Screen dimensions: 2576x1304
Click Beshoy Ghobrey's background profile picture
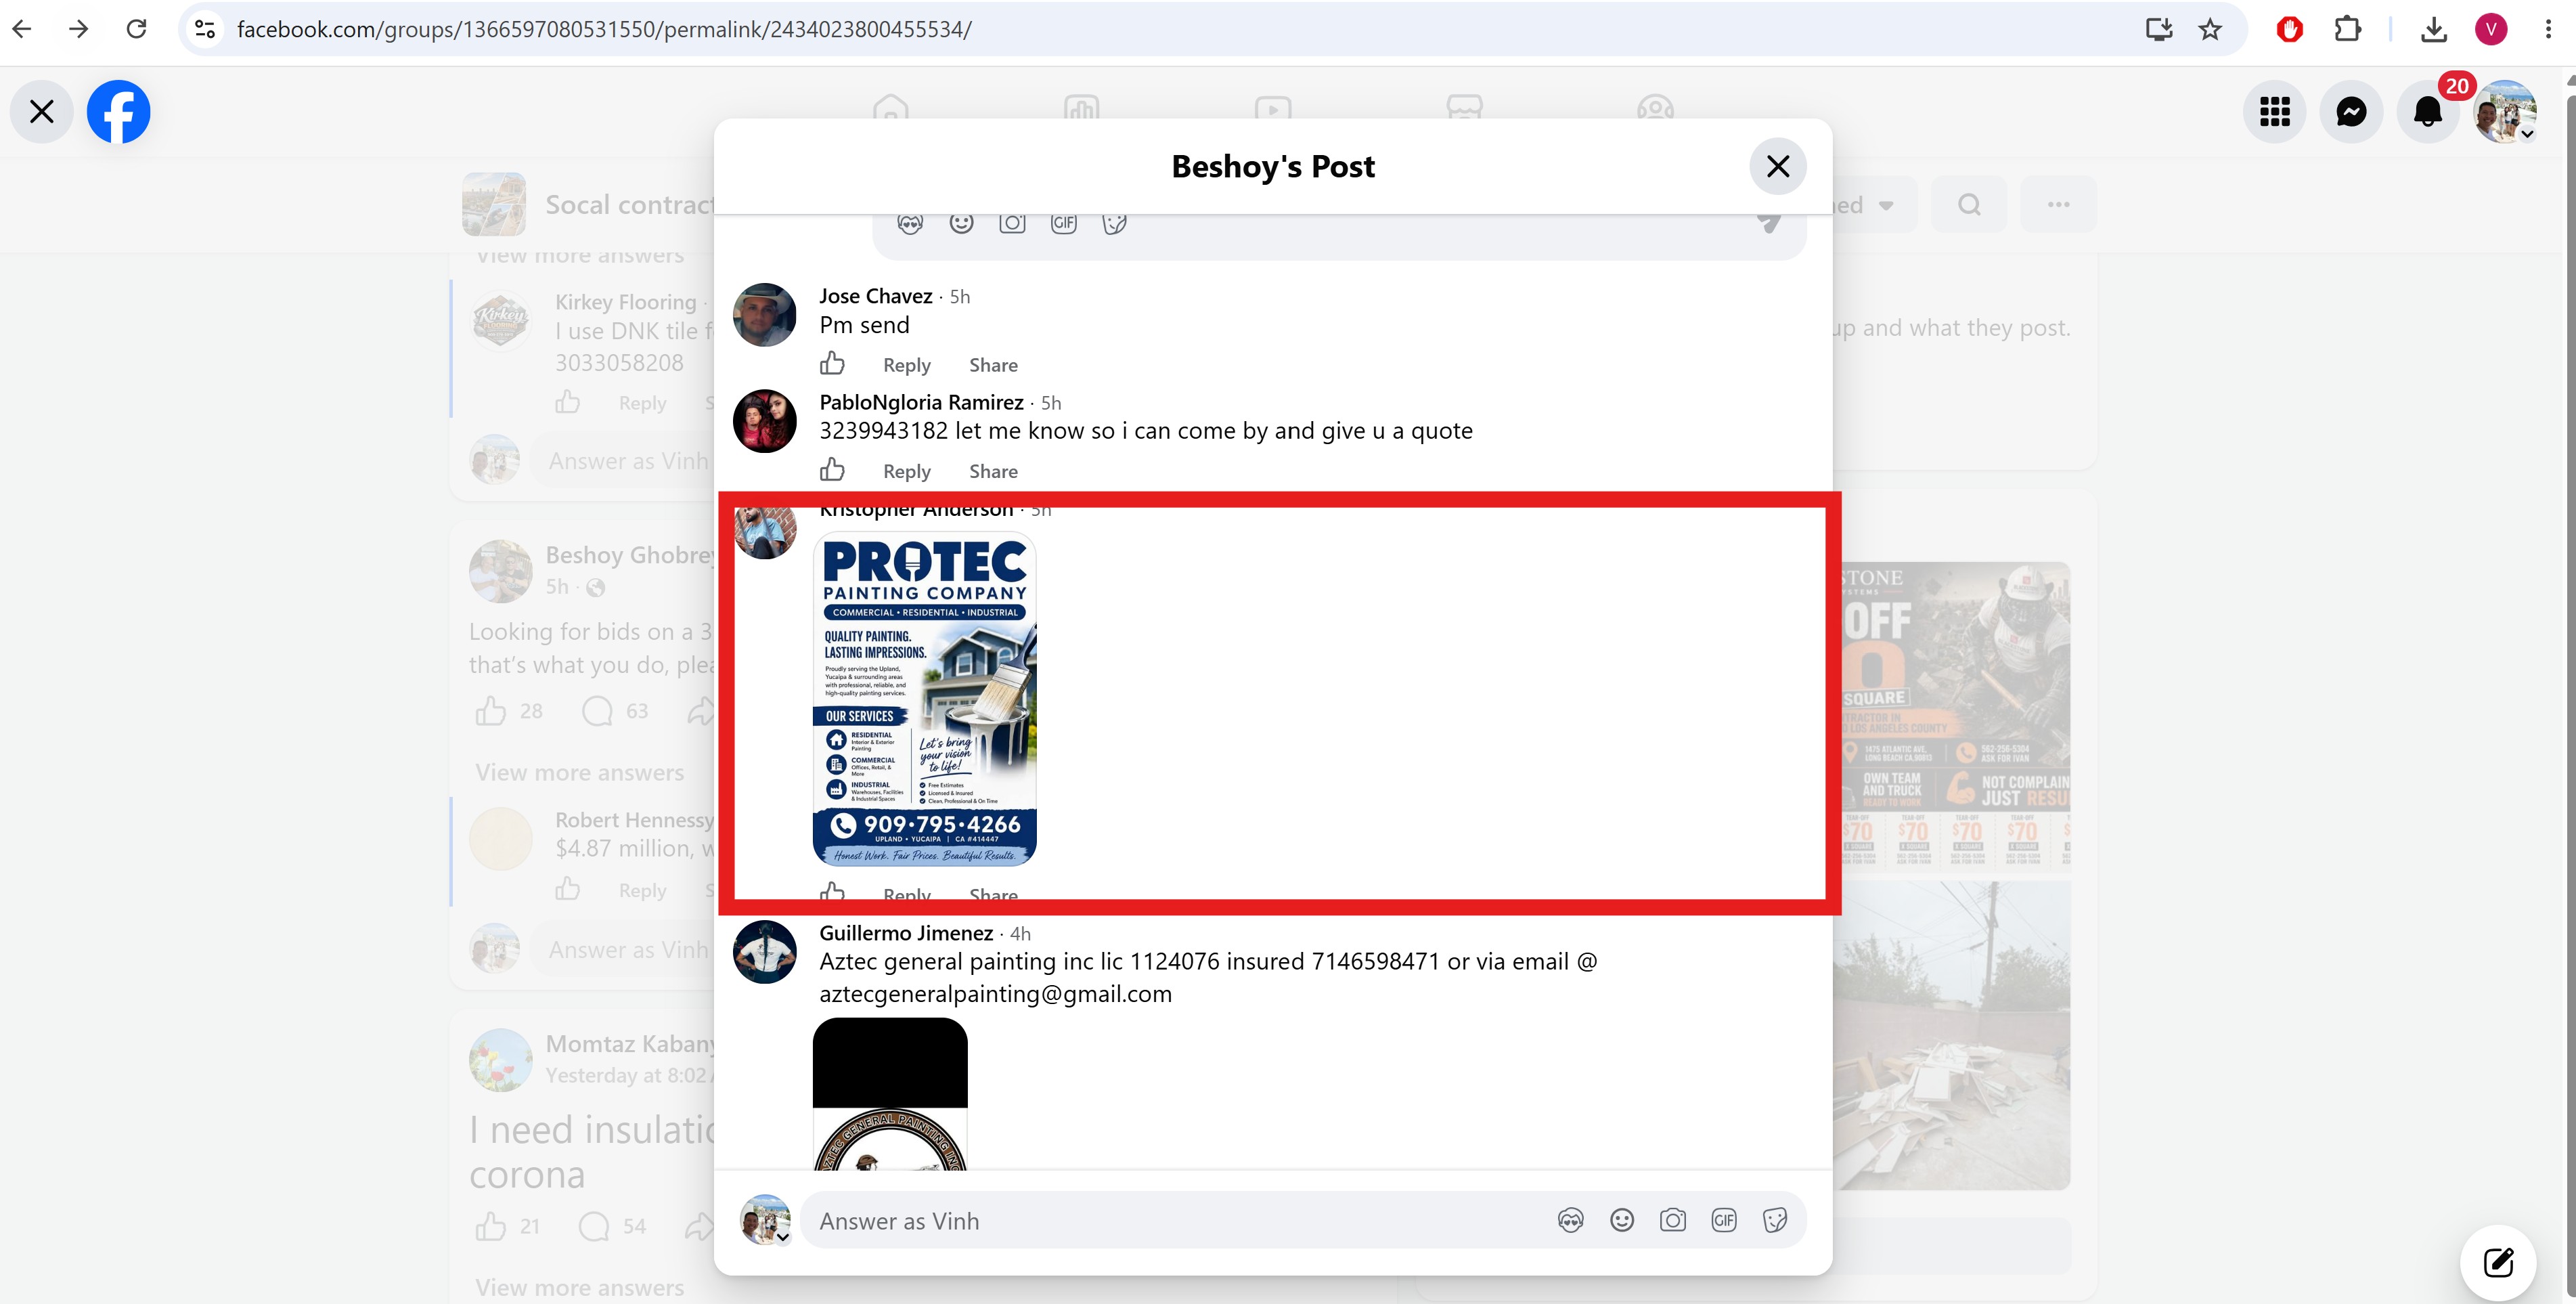pyautogui.click(x=501, y=571)
